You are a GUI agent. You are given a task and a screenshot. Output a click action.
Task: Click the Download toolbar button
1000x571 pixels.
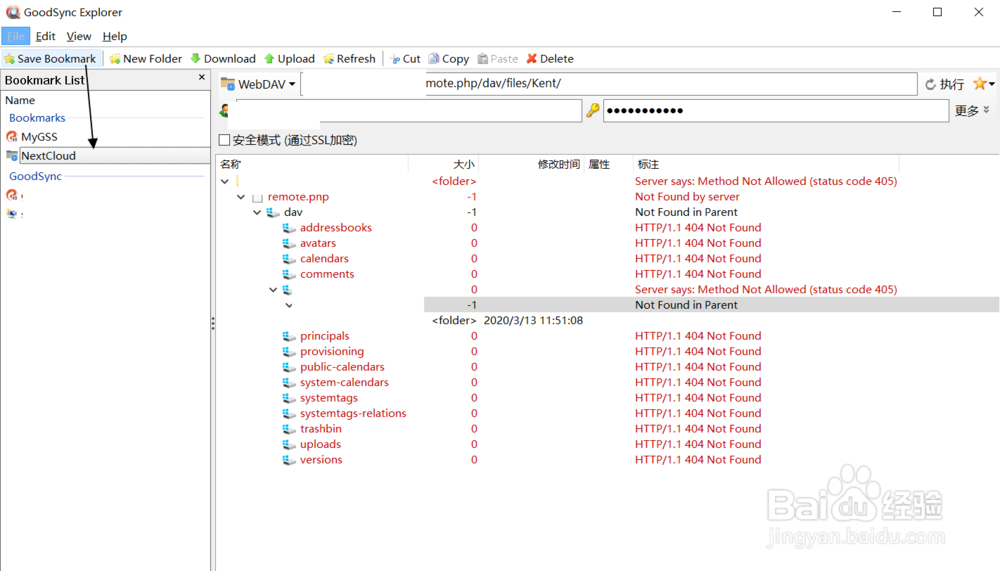tap(223, 59)
